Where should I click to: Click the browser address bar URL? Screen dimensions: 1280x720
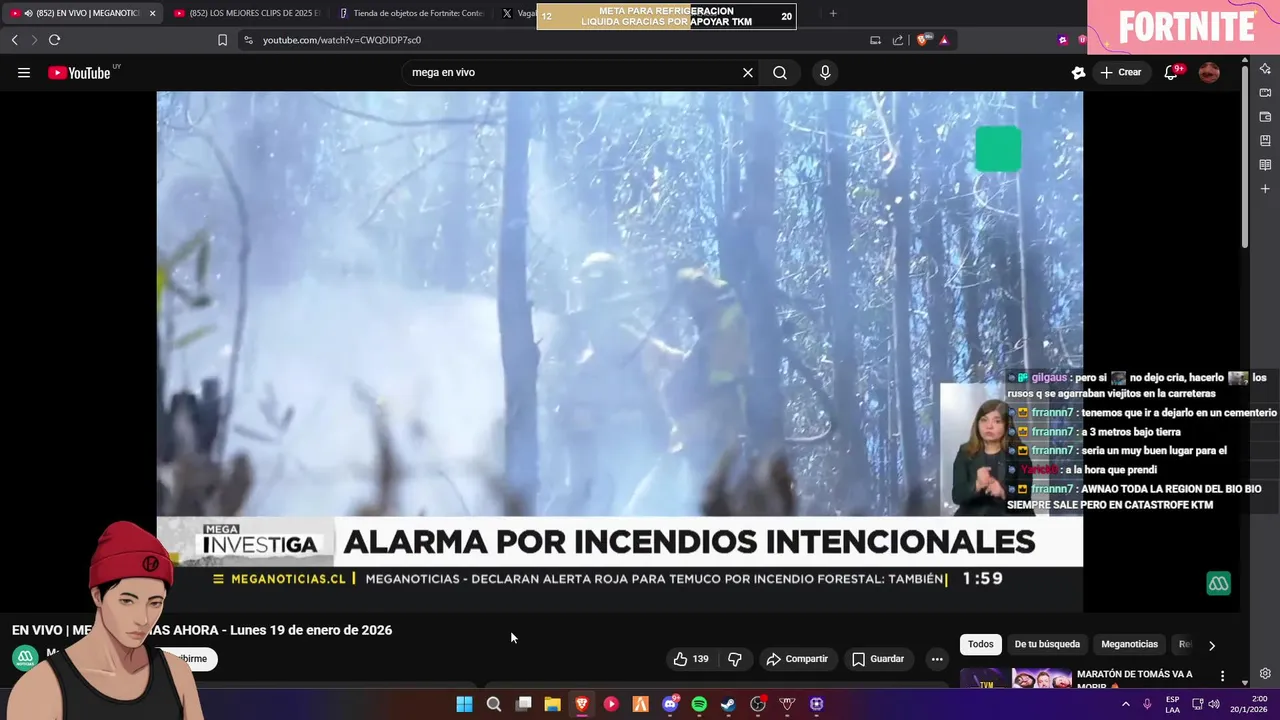(x=342, y=40)
